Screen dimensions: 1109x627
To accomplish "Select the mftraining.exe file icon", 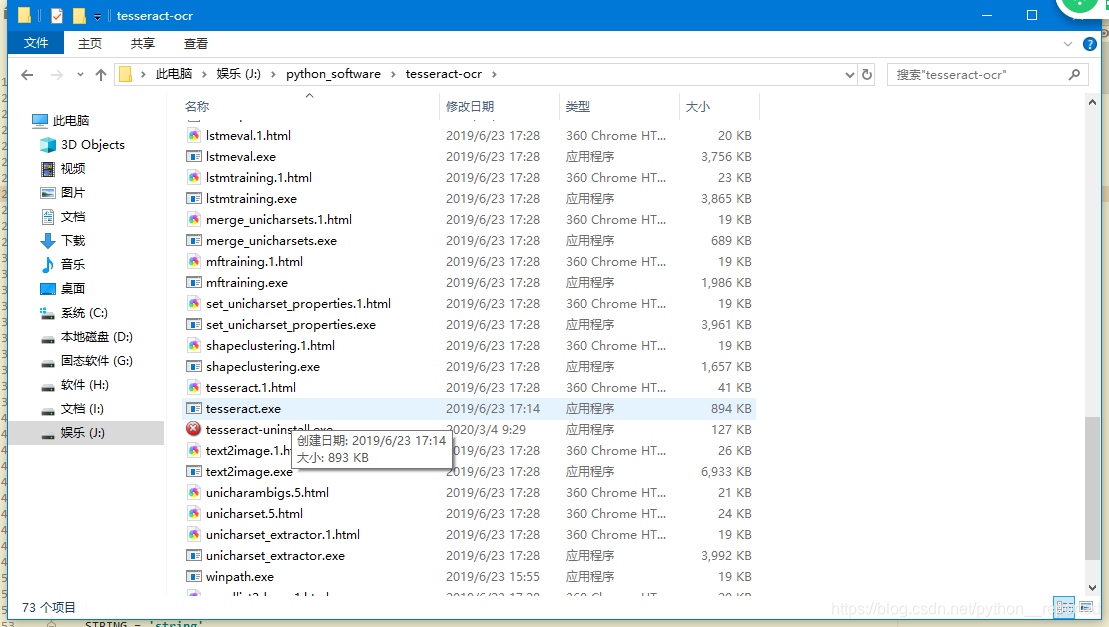I will (194, 283).
